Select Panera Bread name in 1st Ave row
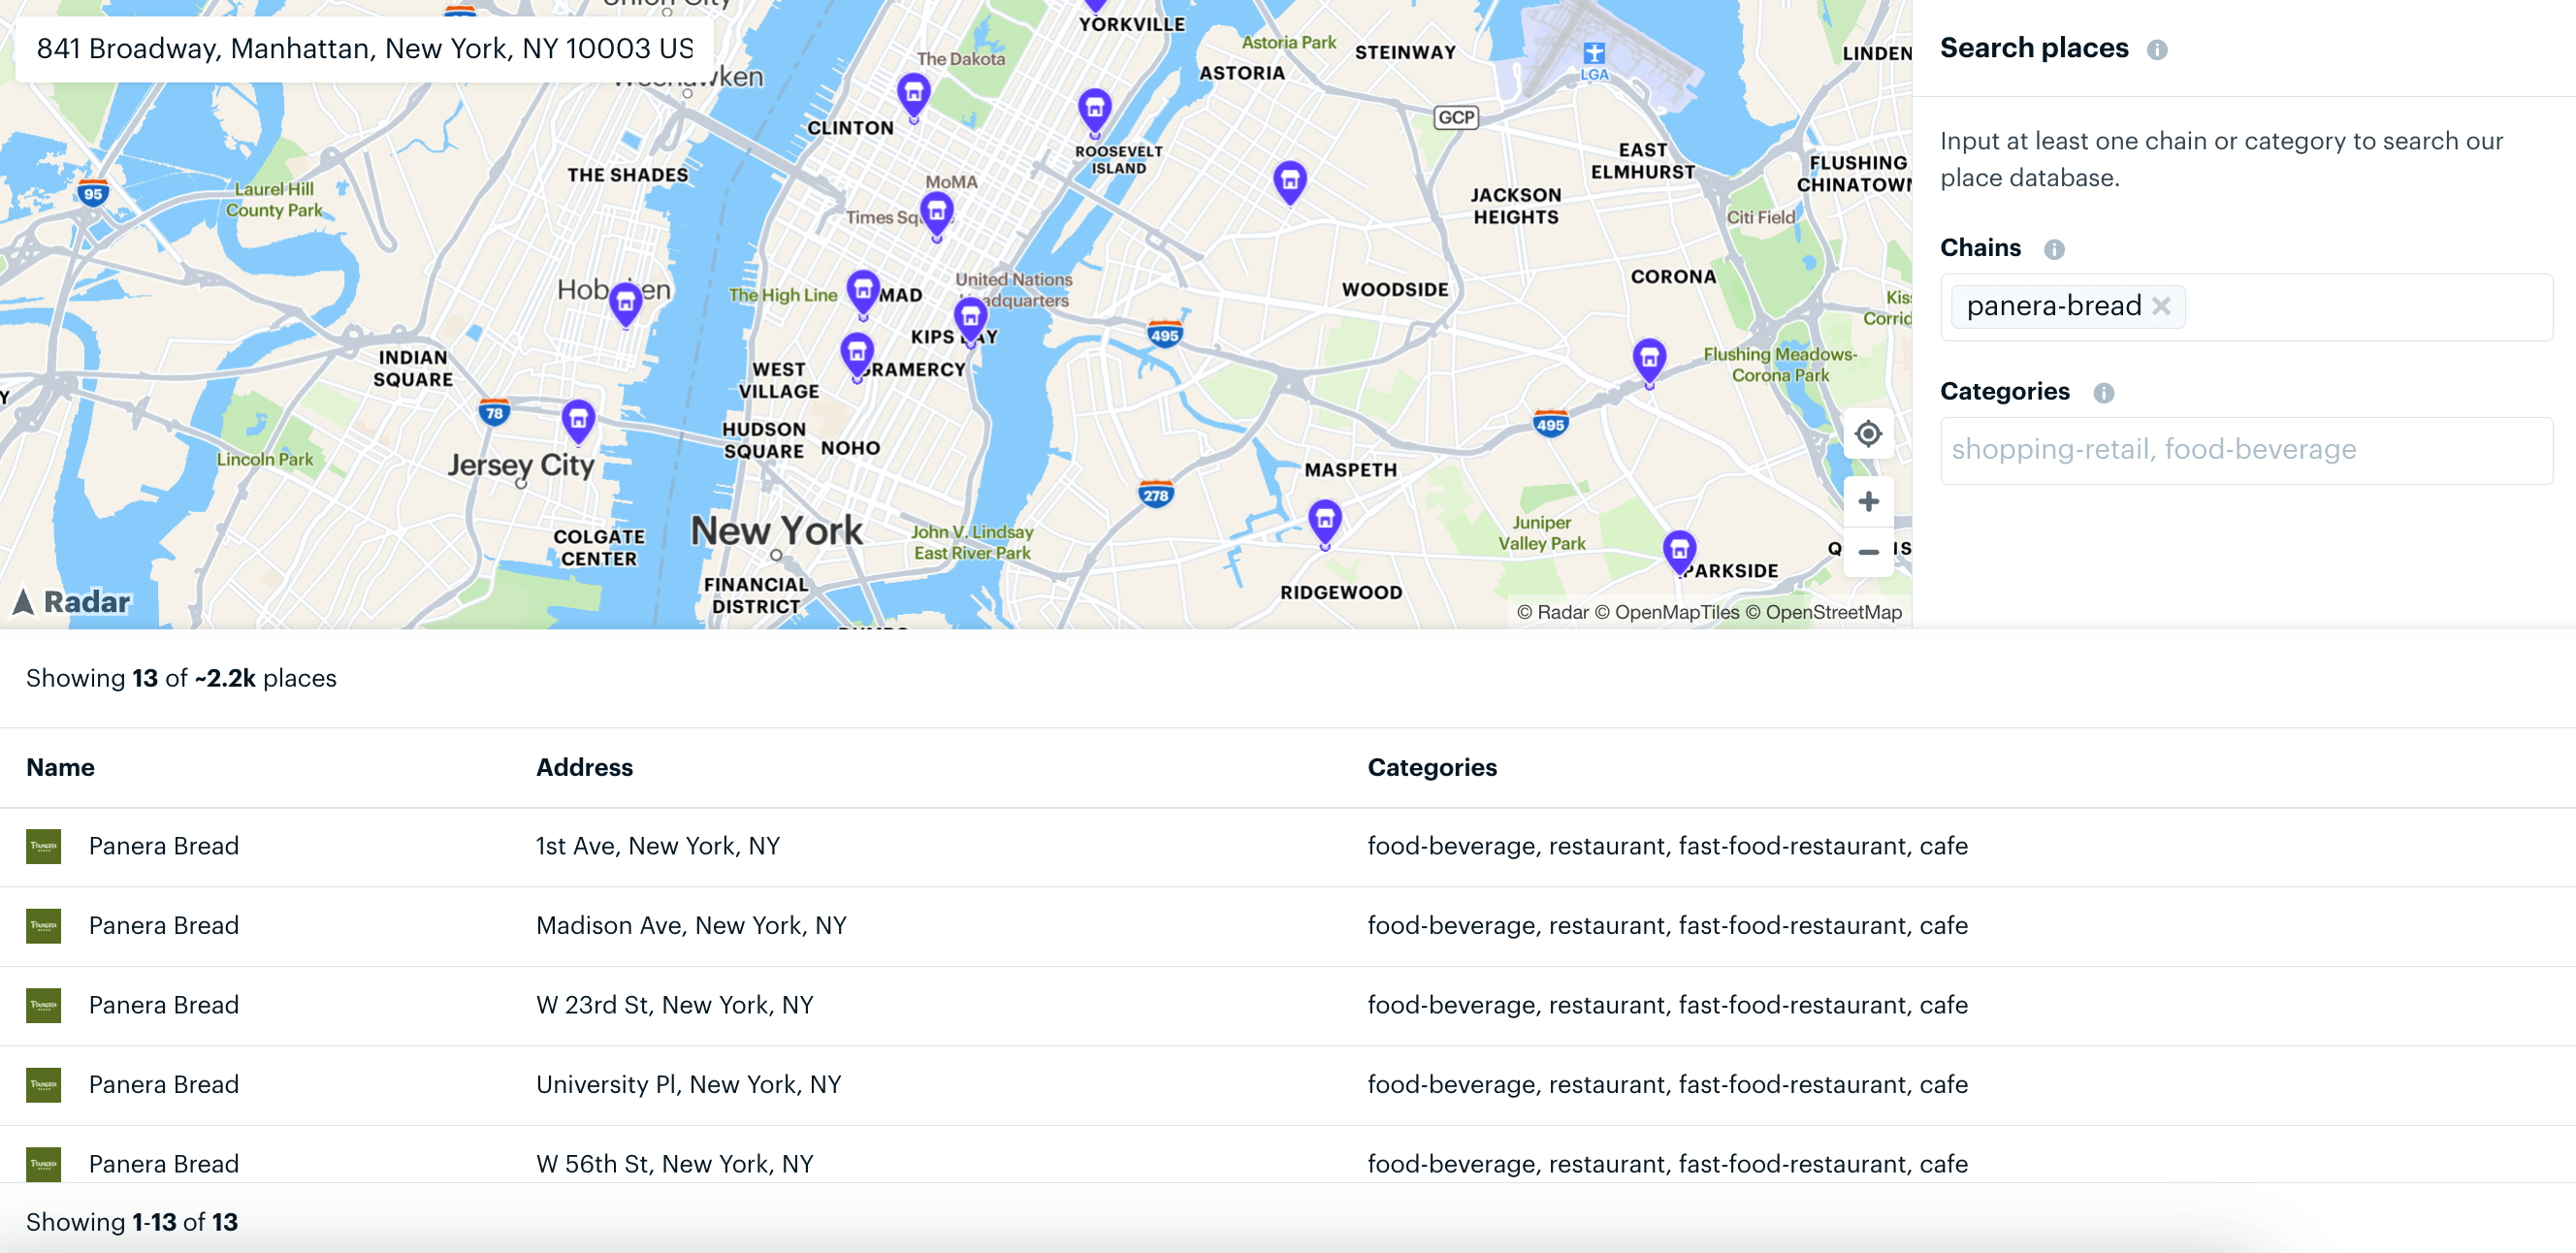 click(x=164, y=846)
